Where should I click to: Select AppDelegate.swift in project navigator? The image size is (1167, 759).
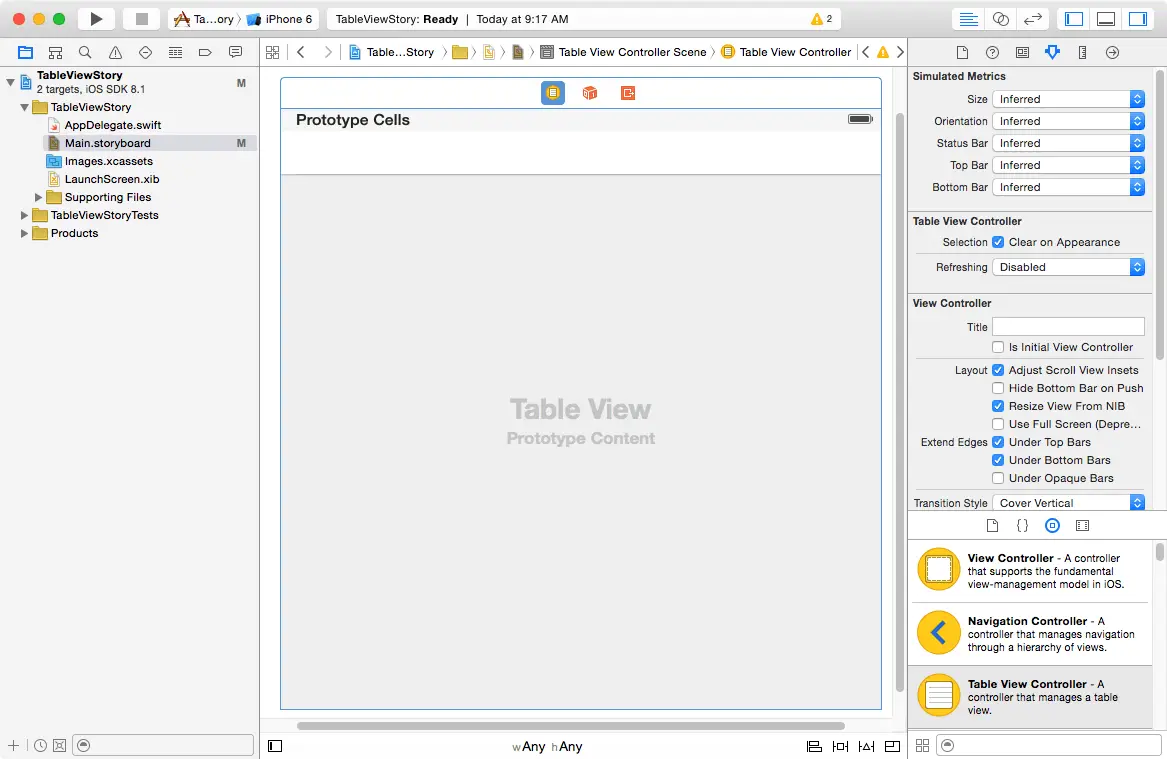click(112, 125)
